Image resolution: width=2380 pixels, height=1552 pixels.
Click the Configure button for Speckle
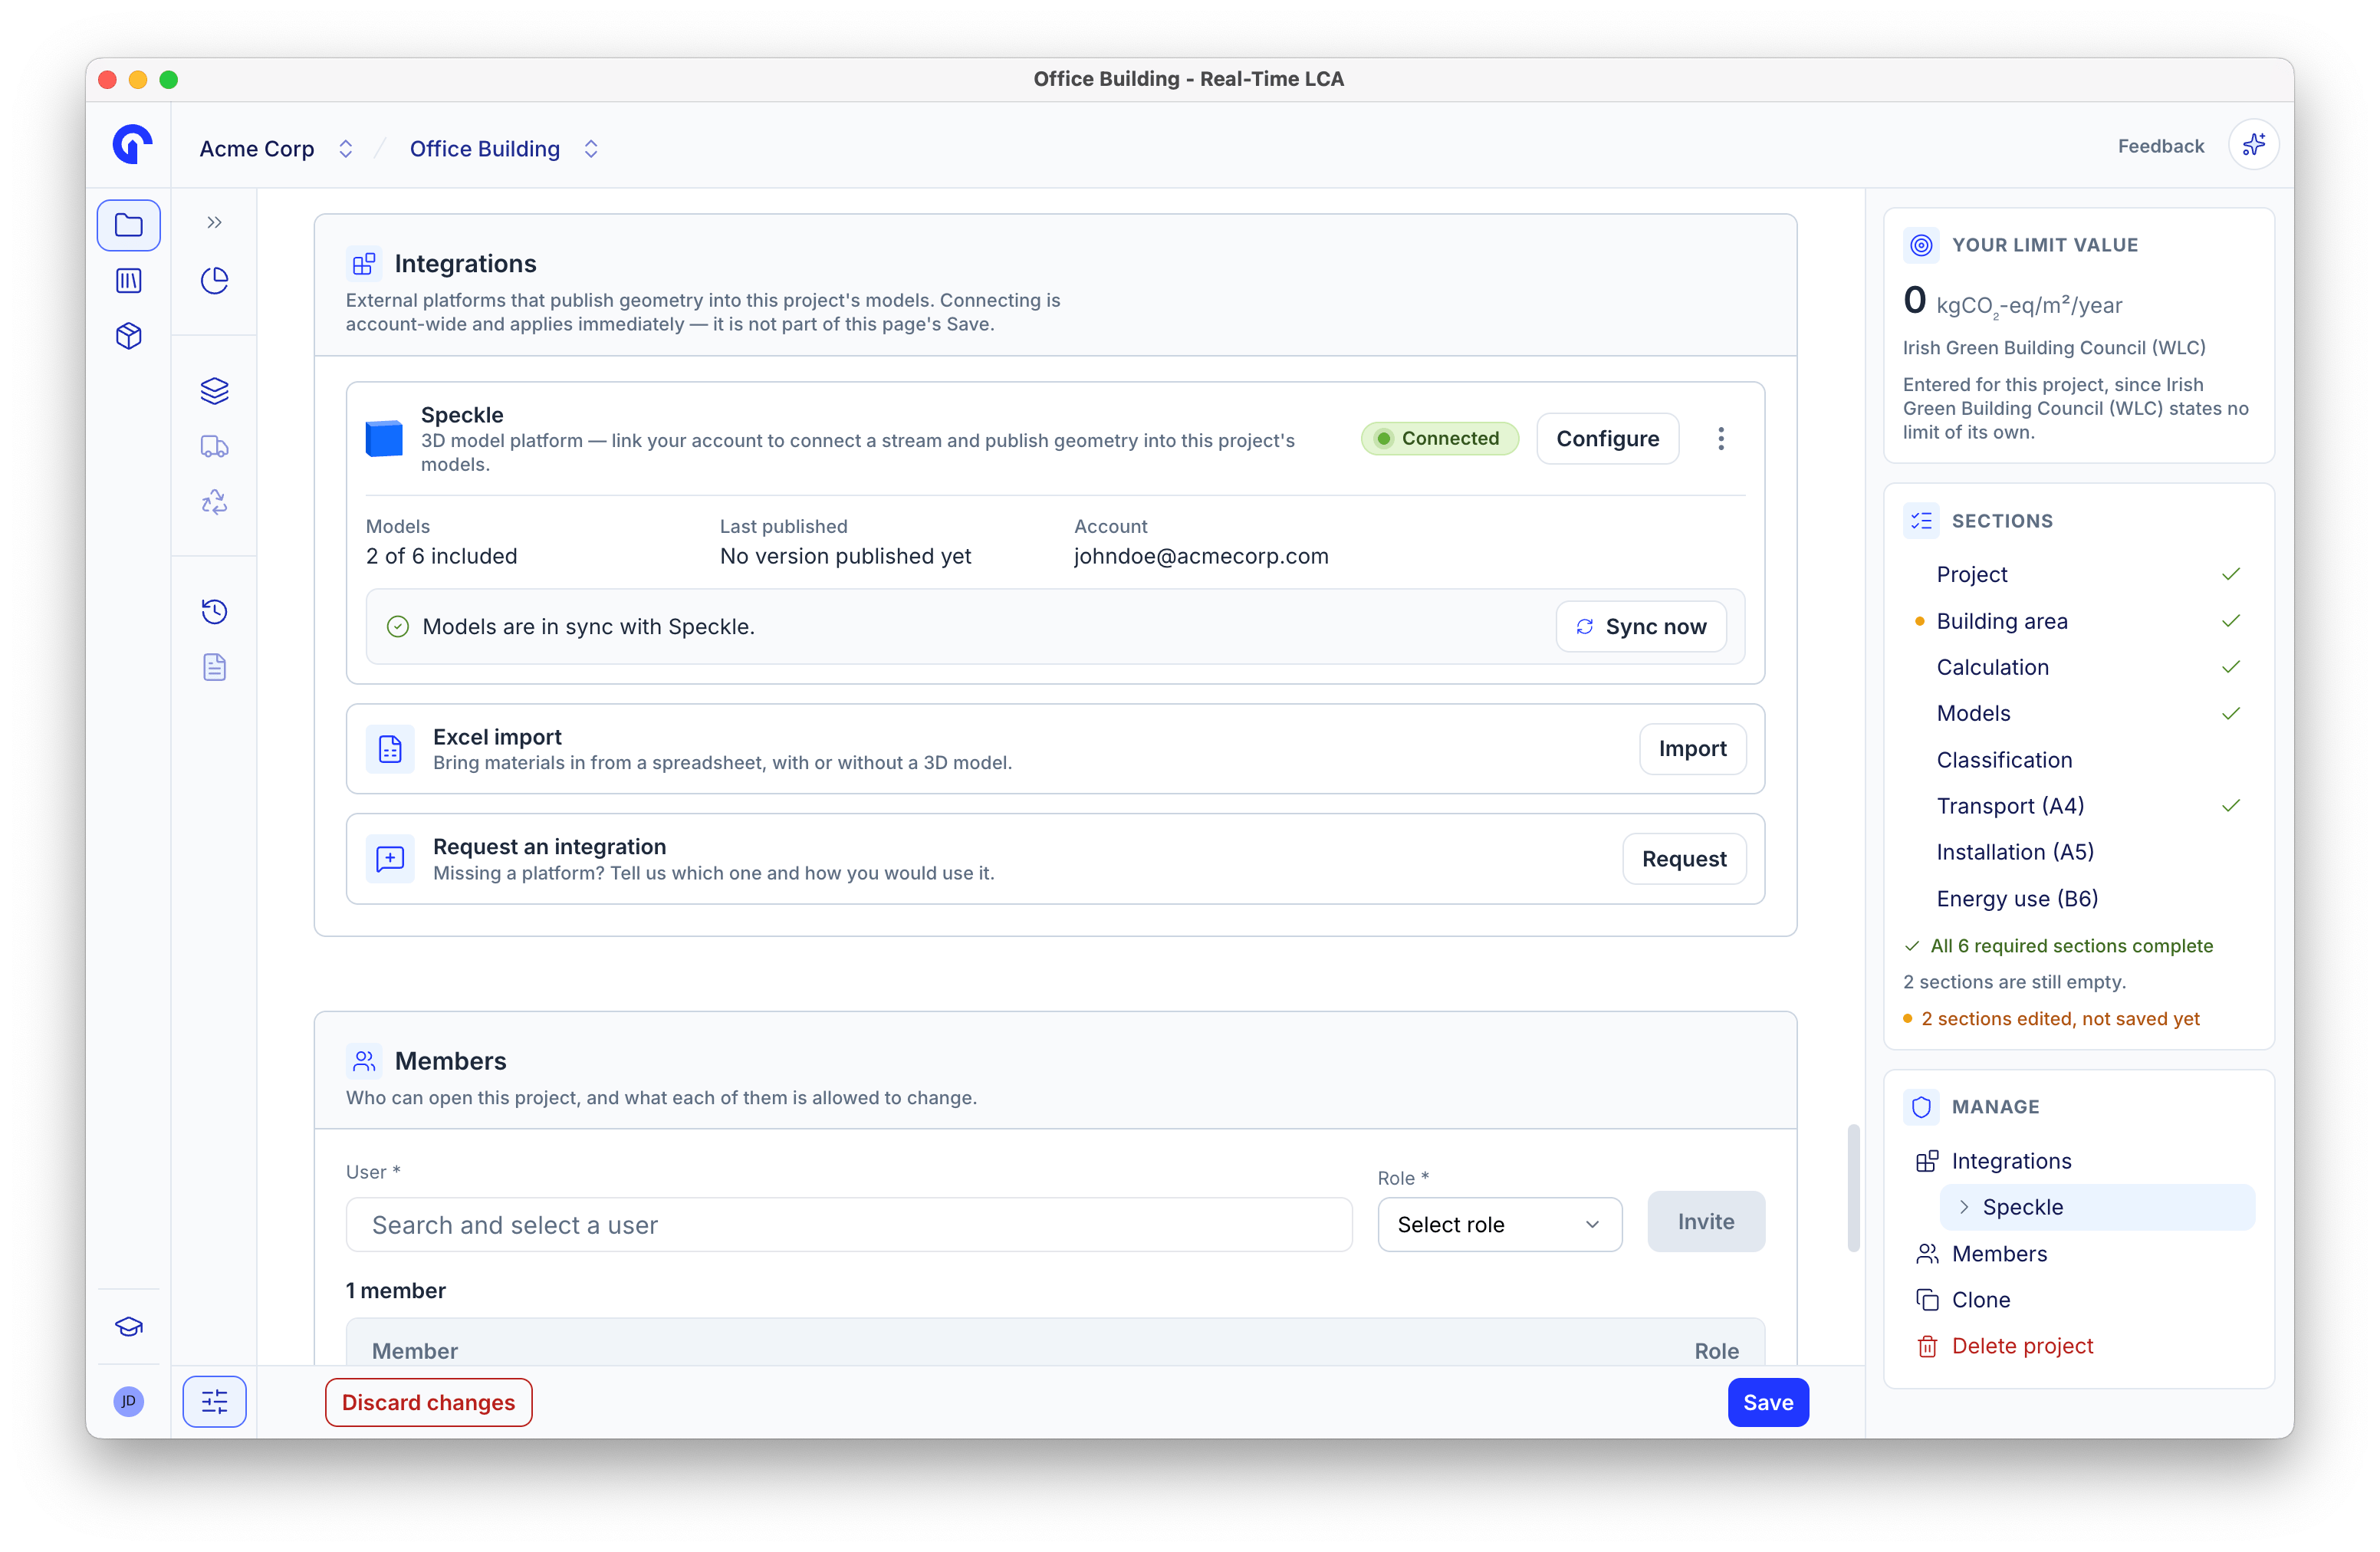[1607, 438]
